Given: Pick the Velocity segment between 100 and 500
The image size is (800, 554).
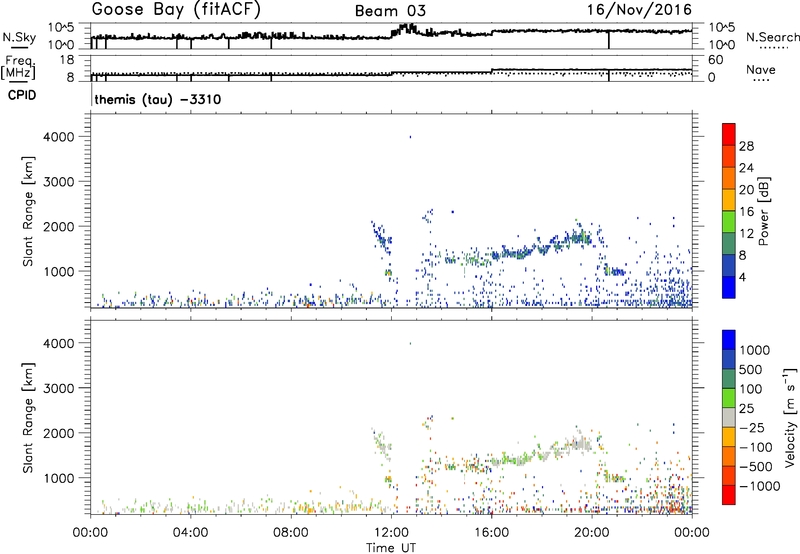Looking at the screenshot, I should pyautogui.click(x=729, y=379).
